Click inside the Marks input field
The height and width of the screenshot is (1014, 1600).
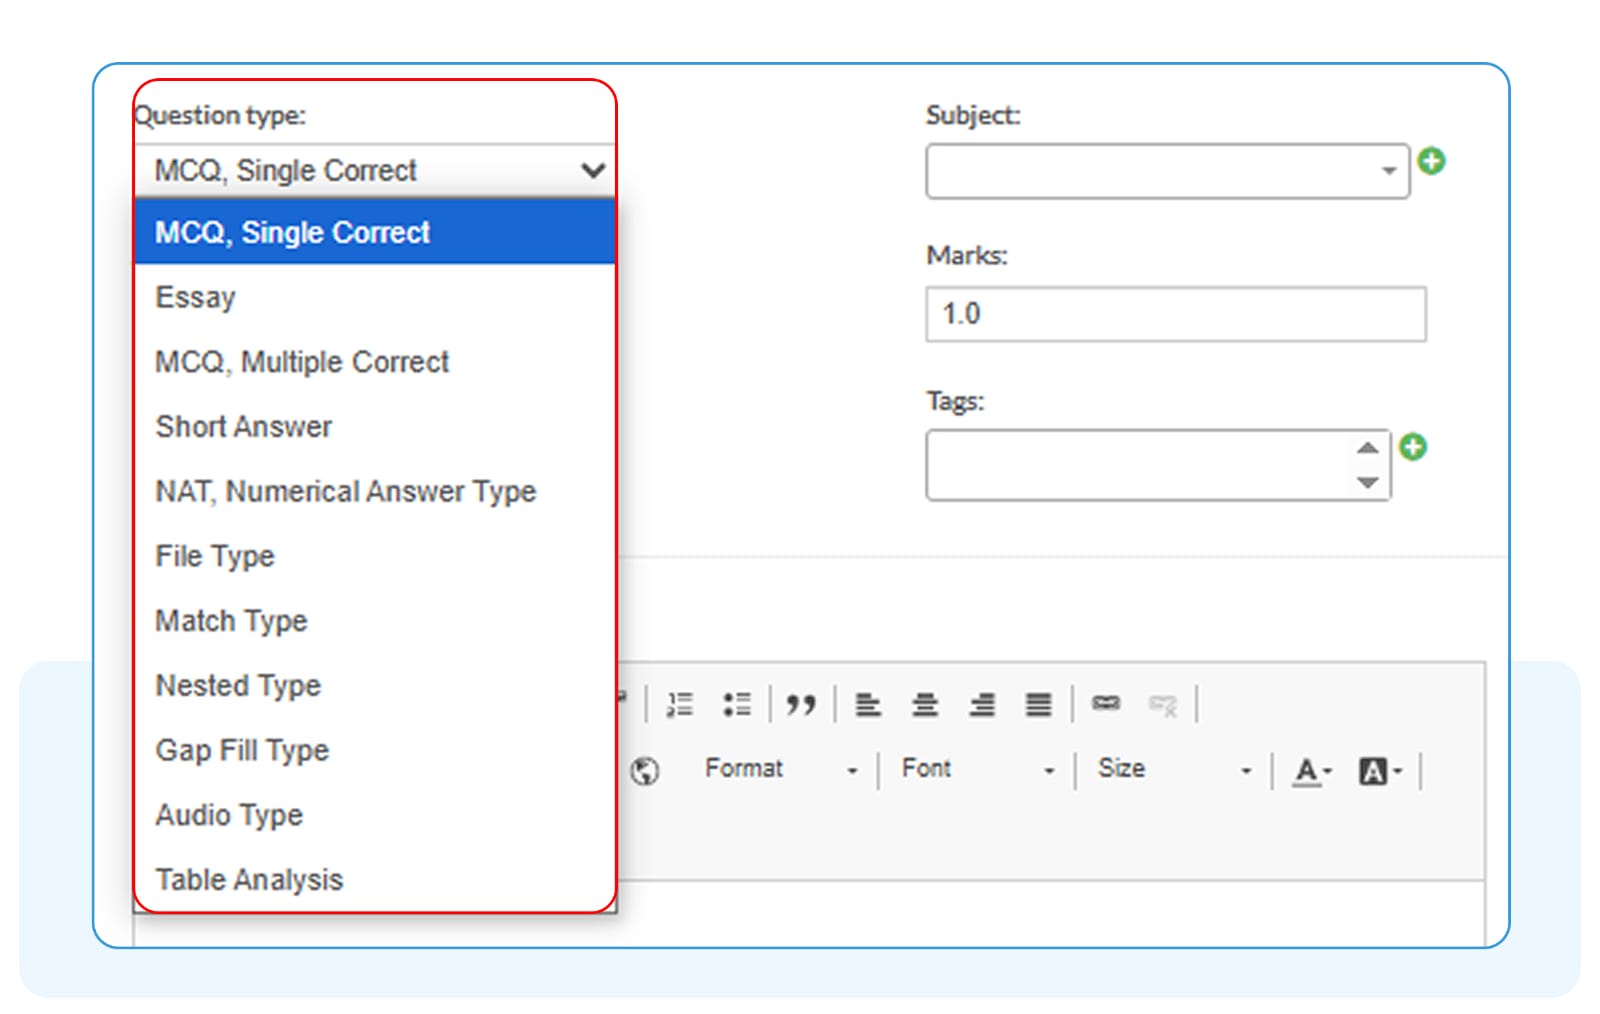pyautogui.click(x=1175, y=313)
